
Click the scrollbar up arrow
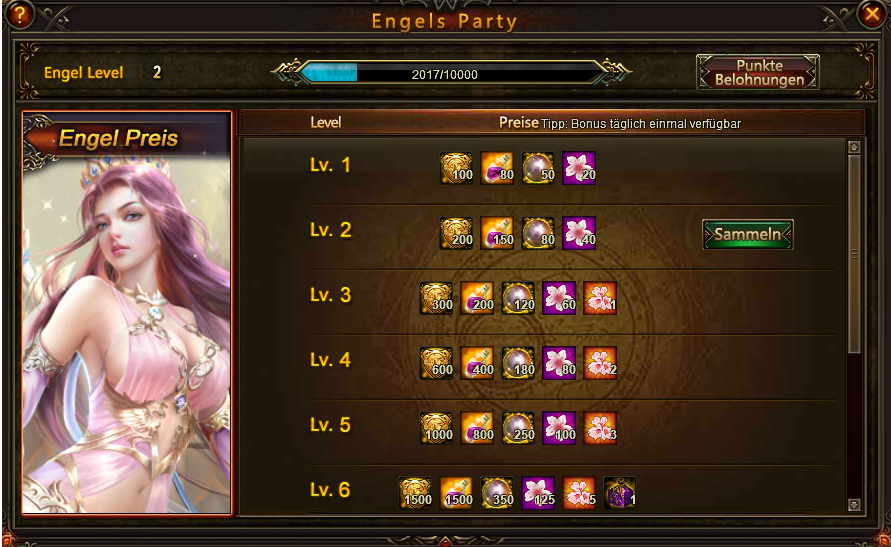click(x=853, y=147)
